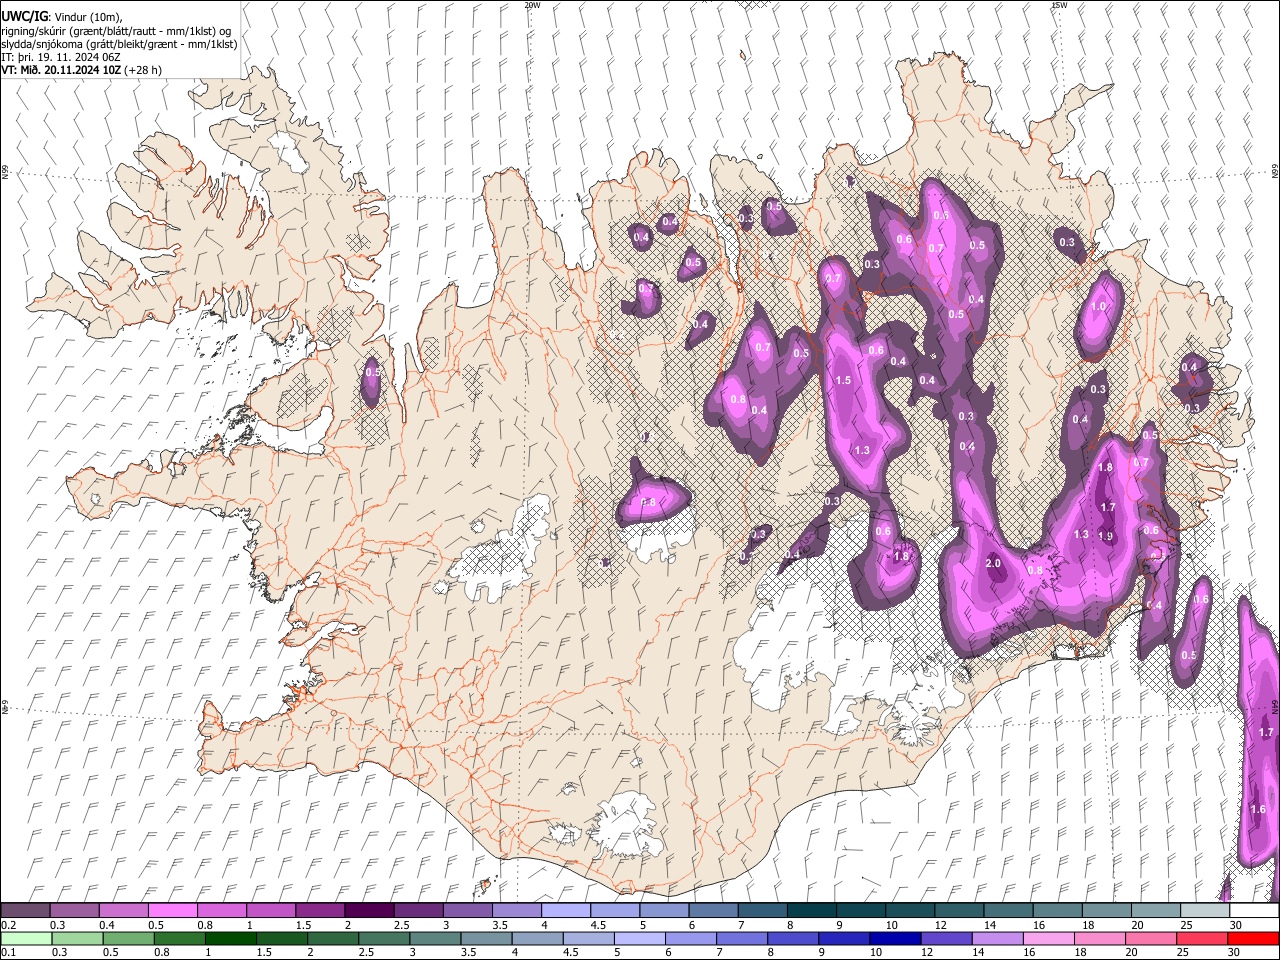
Task: Click the '15W' longitude label
Action: [x=1059, y=5]
